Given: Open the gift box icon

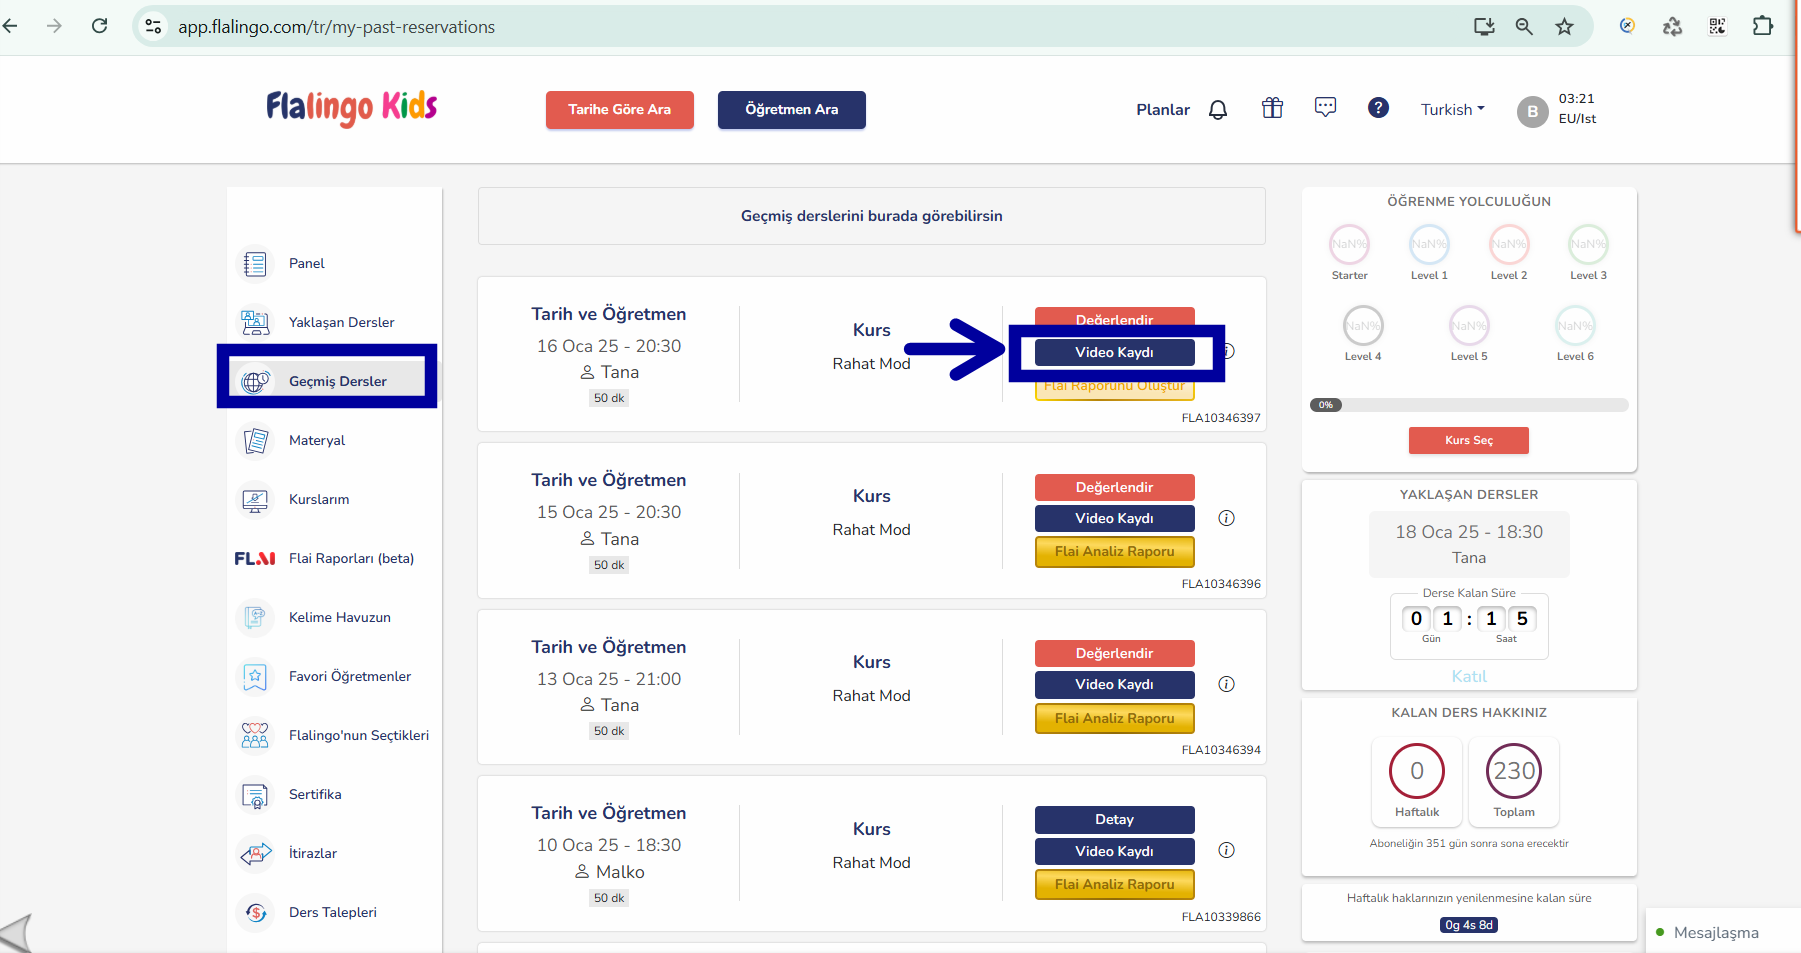Looking at the screenshot, I should click(1272, 108).
